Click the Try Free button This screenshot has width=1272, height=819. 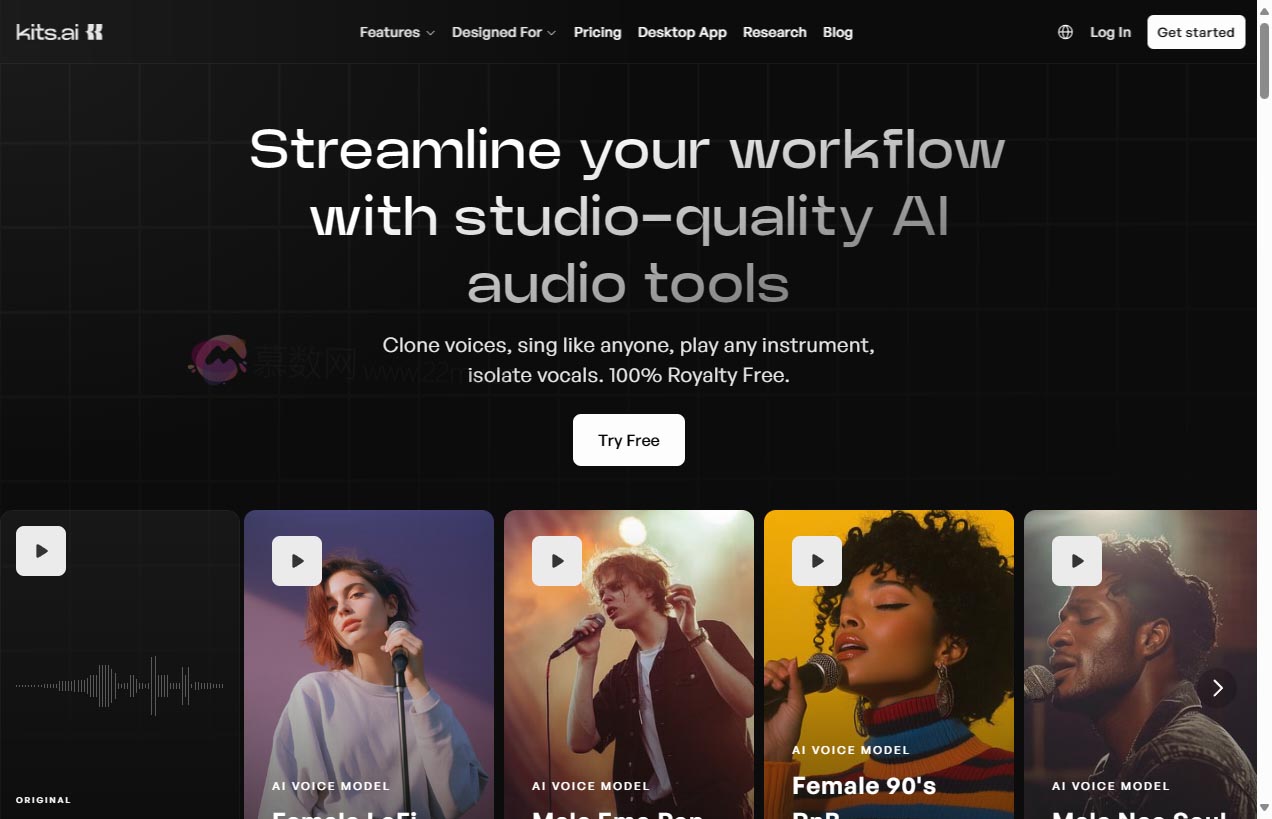[x=628, y=440]
